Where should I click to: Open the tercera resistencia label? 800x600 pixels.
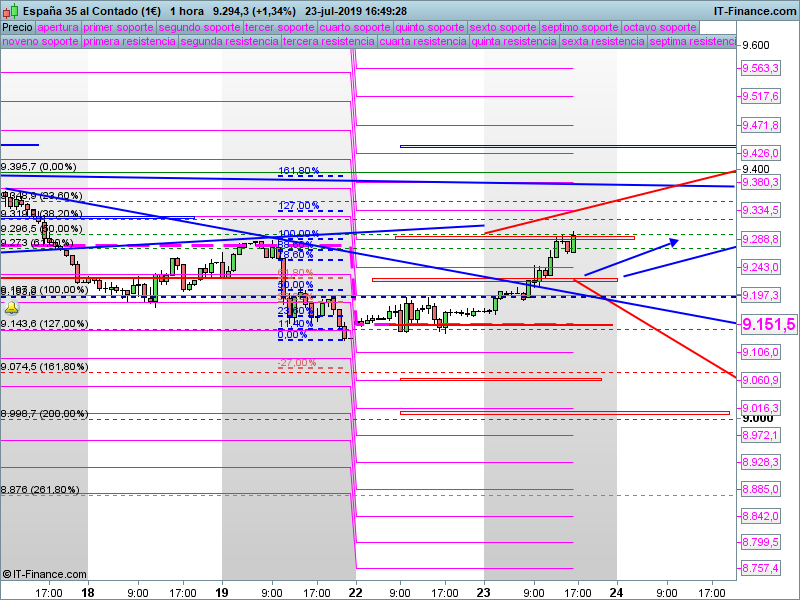click(329, 41)
